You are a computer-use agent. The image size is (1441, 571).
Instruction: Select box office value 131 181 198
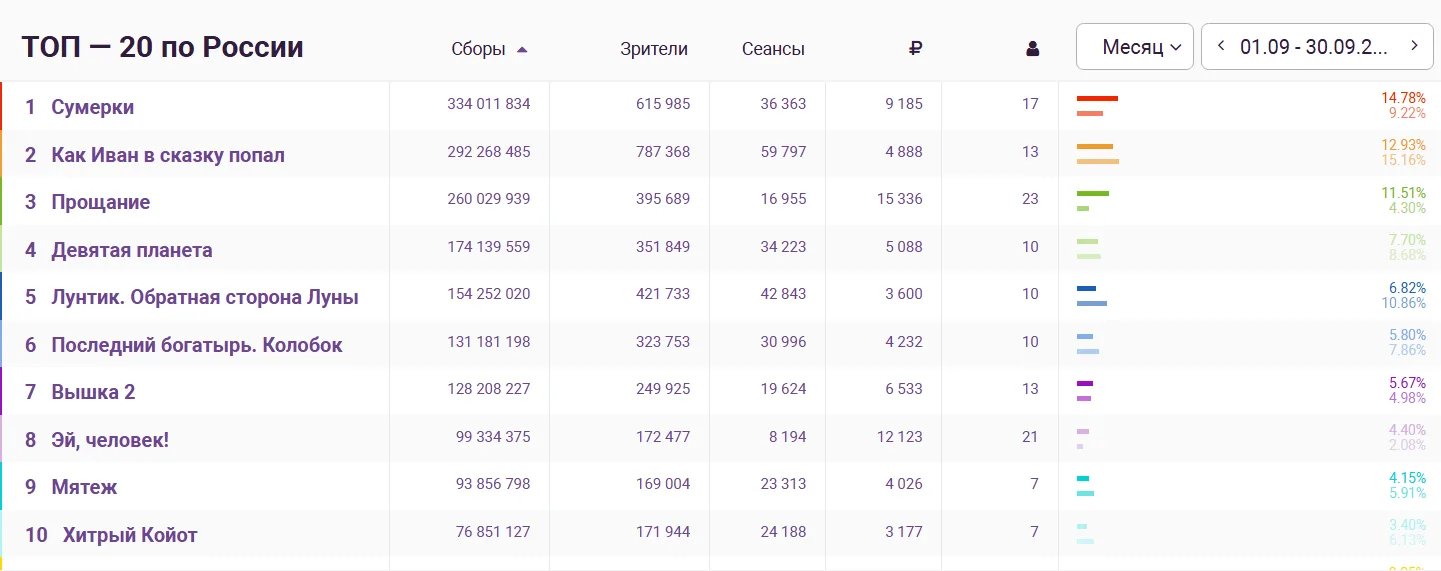489,342
